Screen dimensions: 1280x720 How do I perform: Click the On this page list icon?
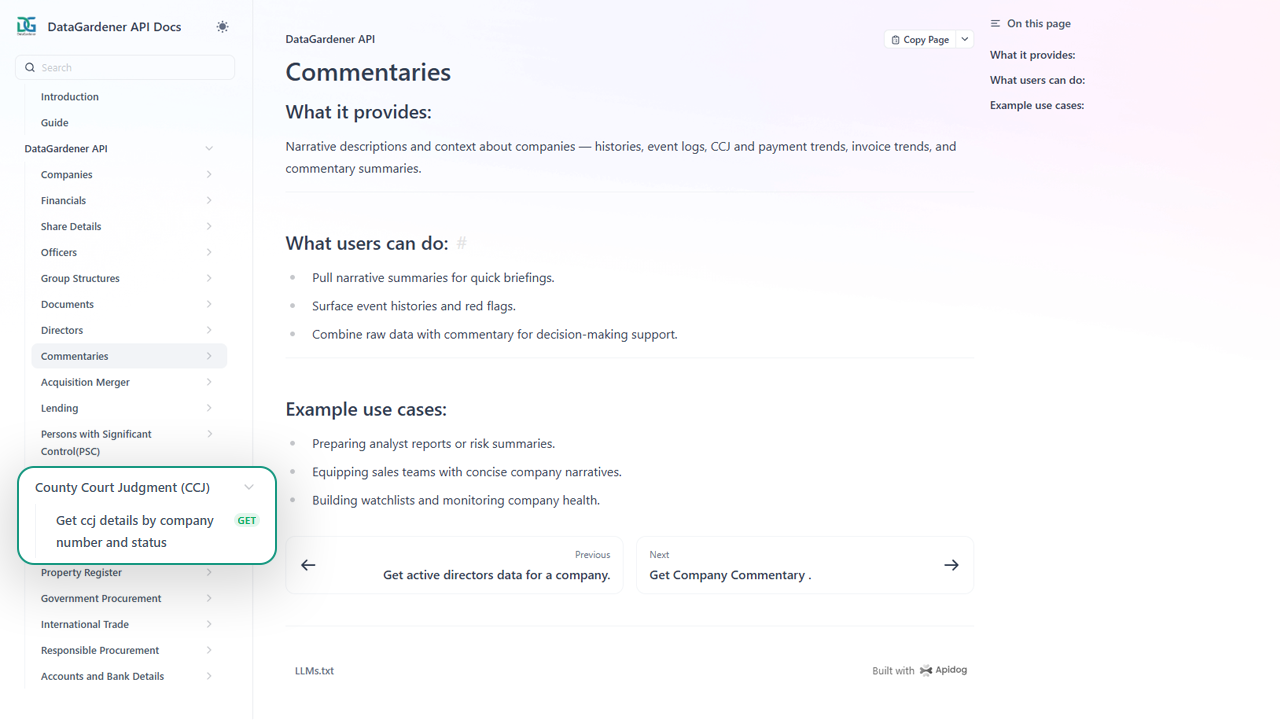click(x=996, y=24)
